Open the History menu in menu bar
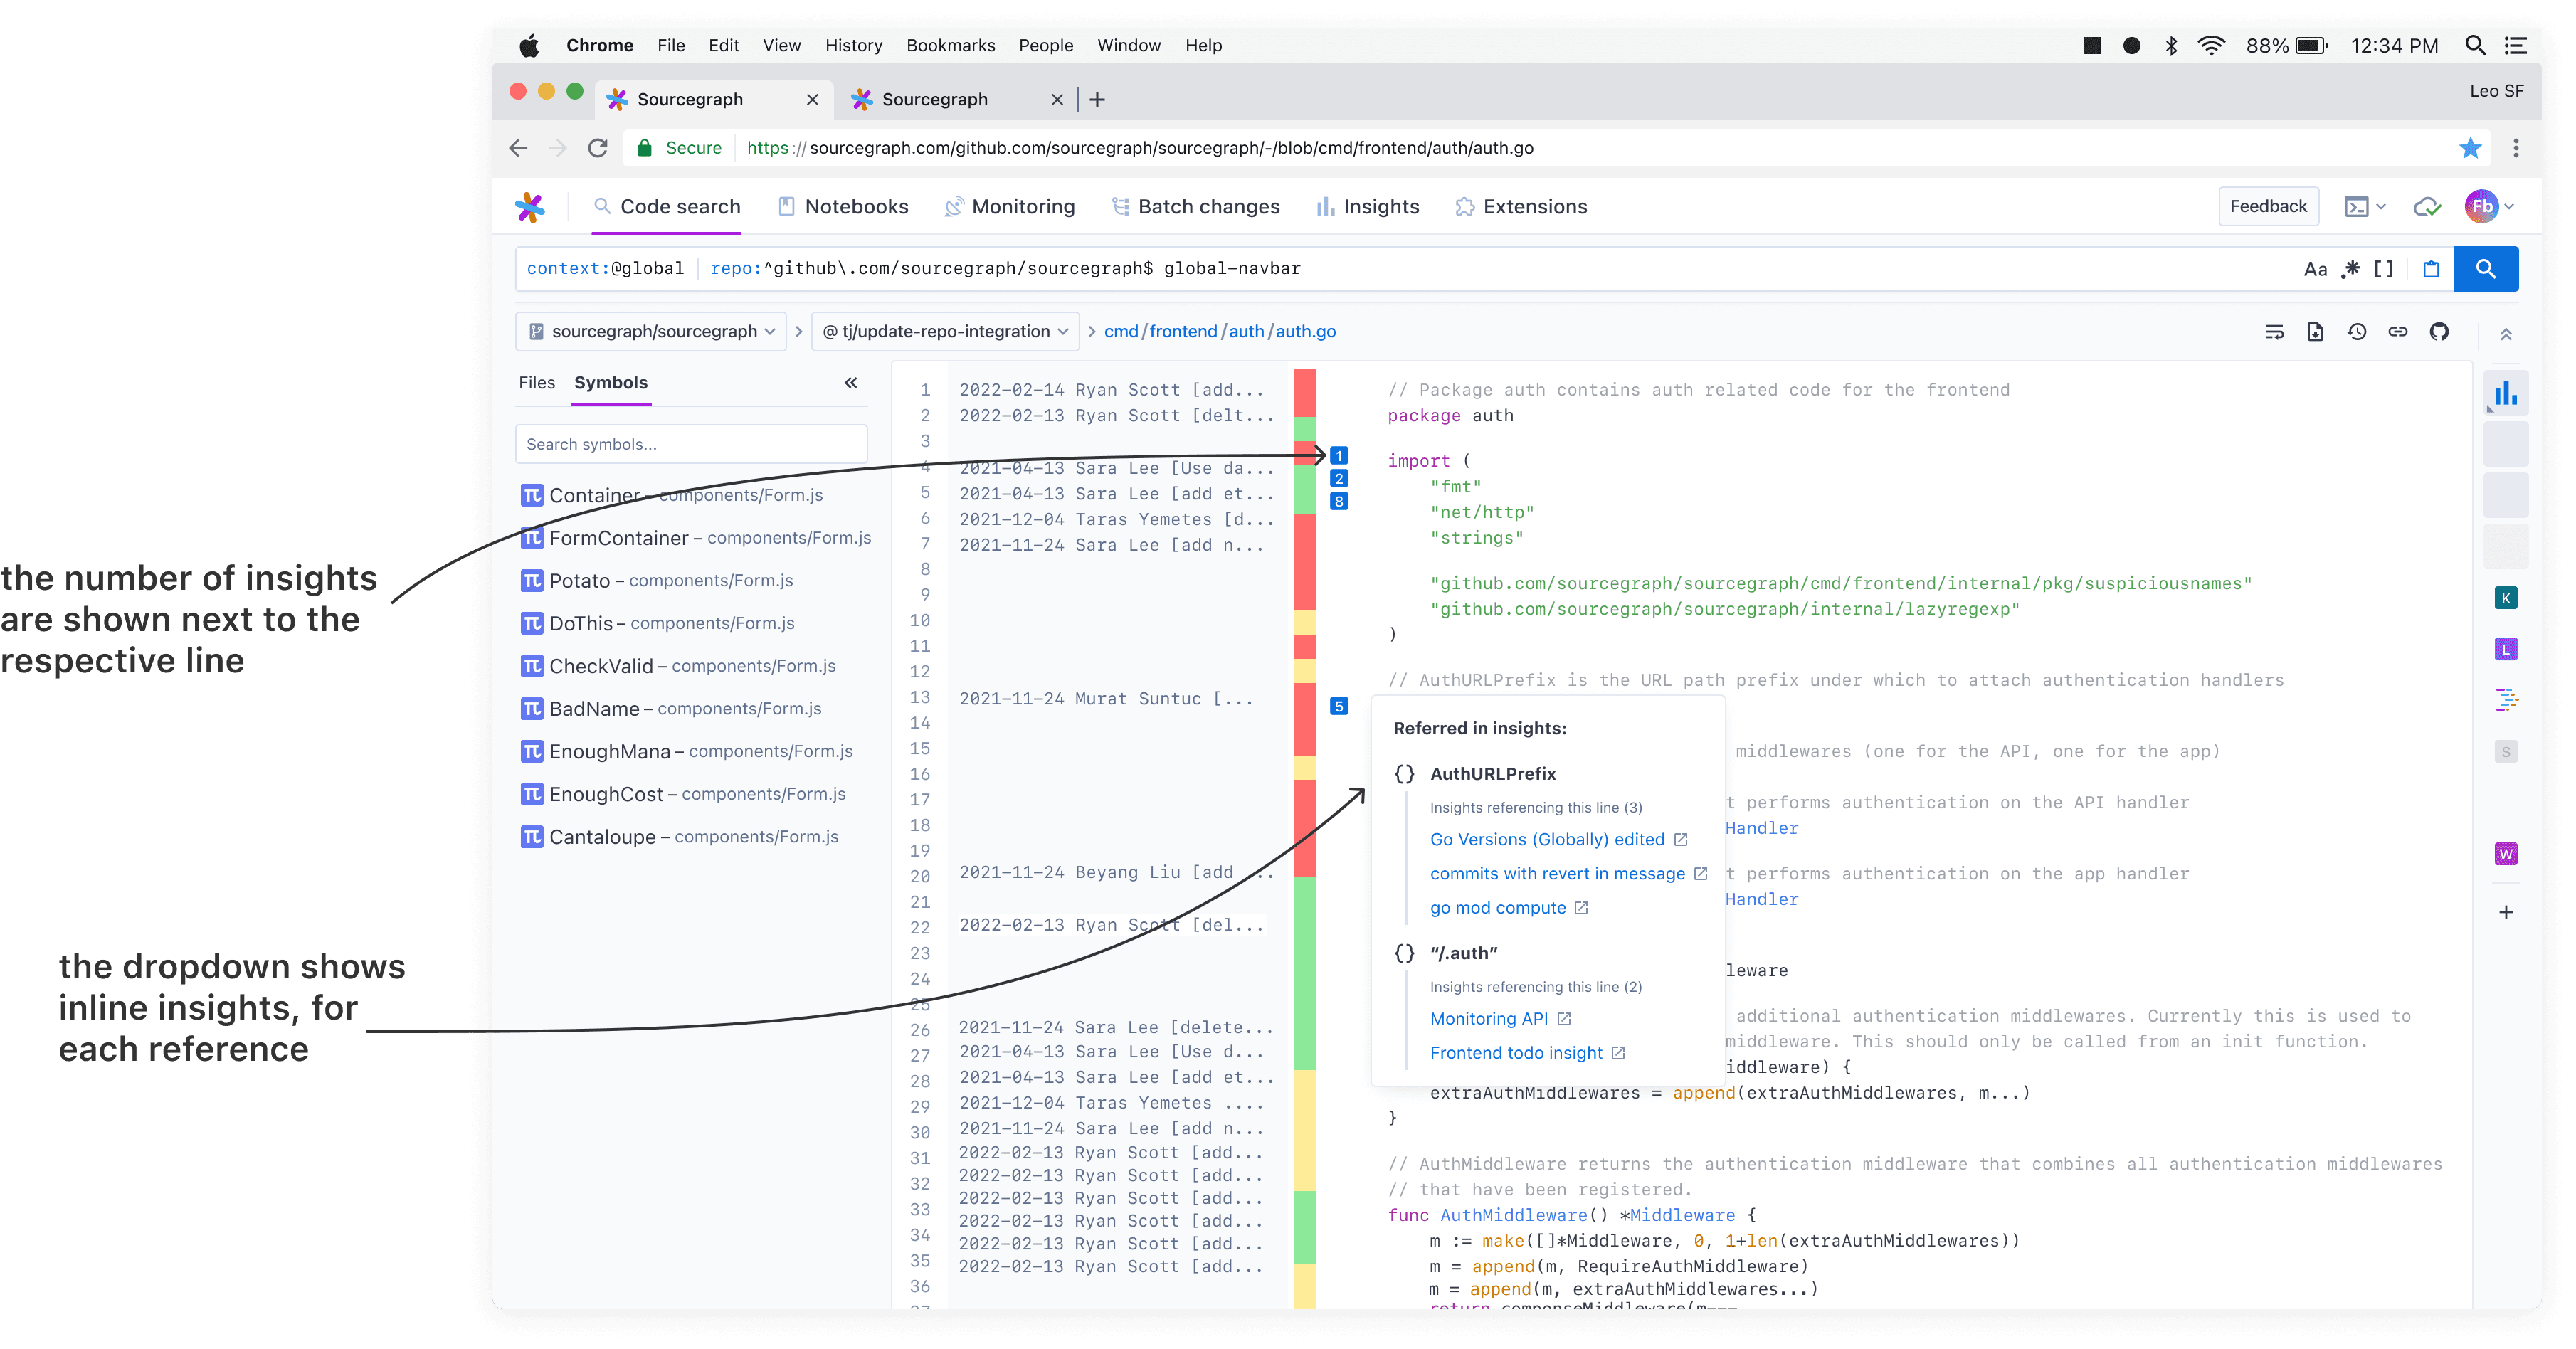 point(853,46)
